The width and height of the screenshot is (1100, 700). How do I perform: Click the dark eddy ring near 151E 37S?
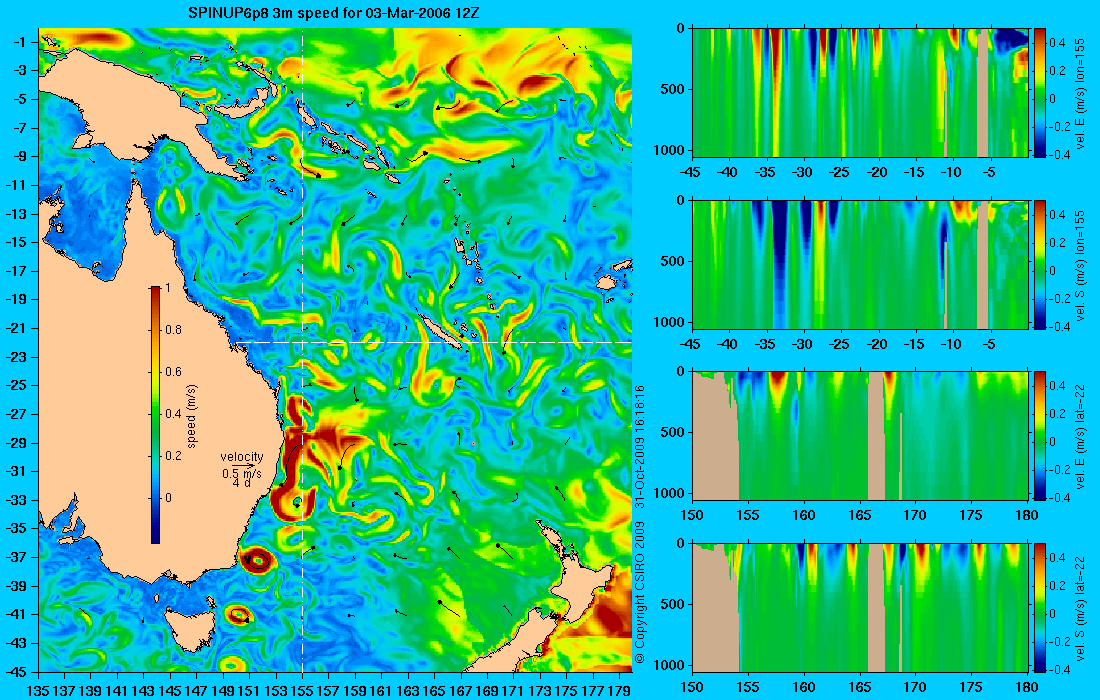point(257,560)
